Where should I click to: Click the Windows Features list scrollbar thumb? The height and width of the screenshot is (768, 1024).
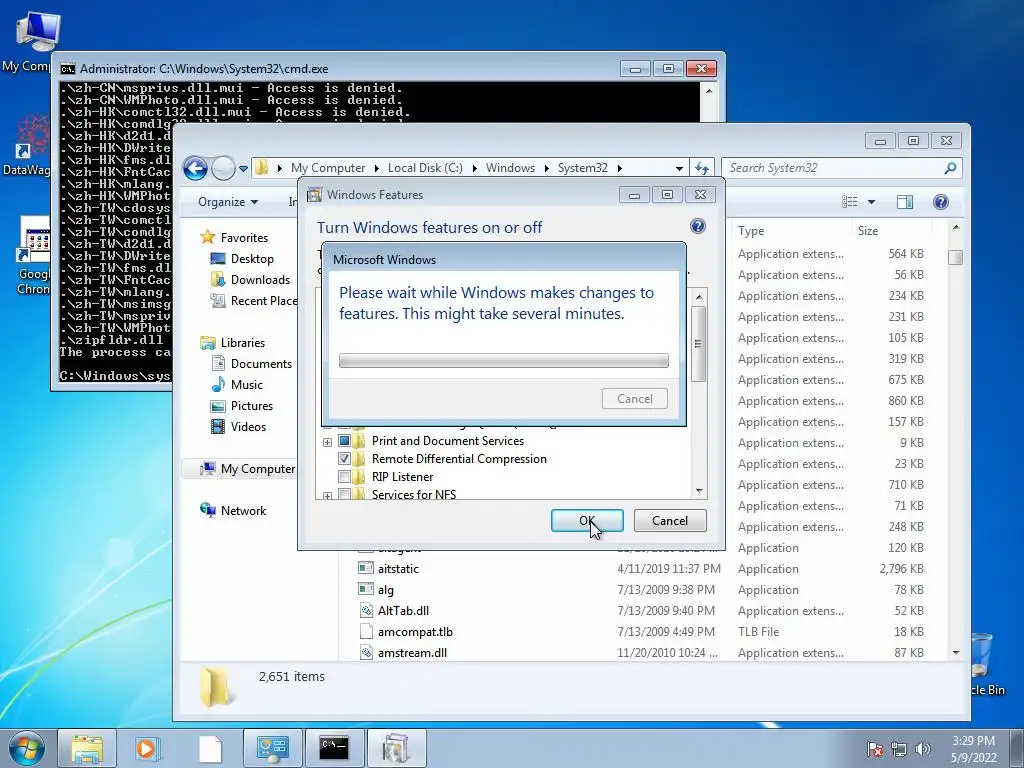tap(698, 344)
